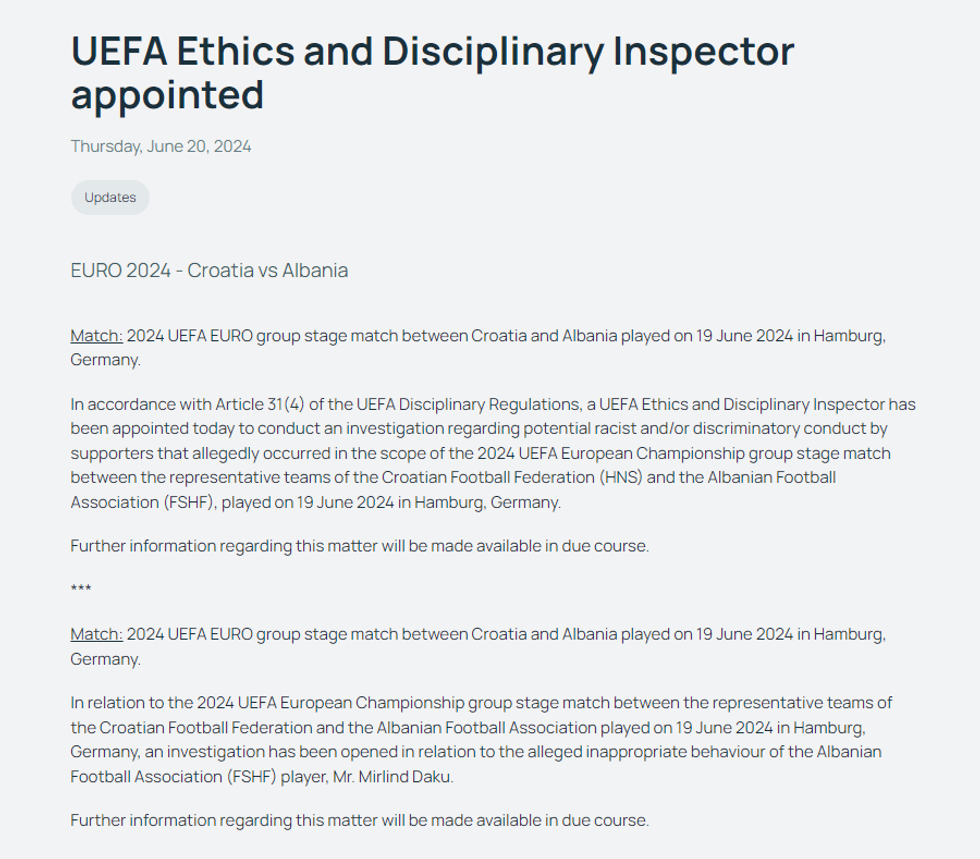980x859 pixels.
Task: Click the first Further information sentence
Action: pos(360,546)
